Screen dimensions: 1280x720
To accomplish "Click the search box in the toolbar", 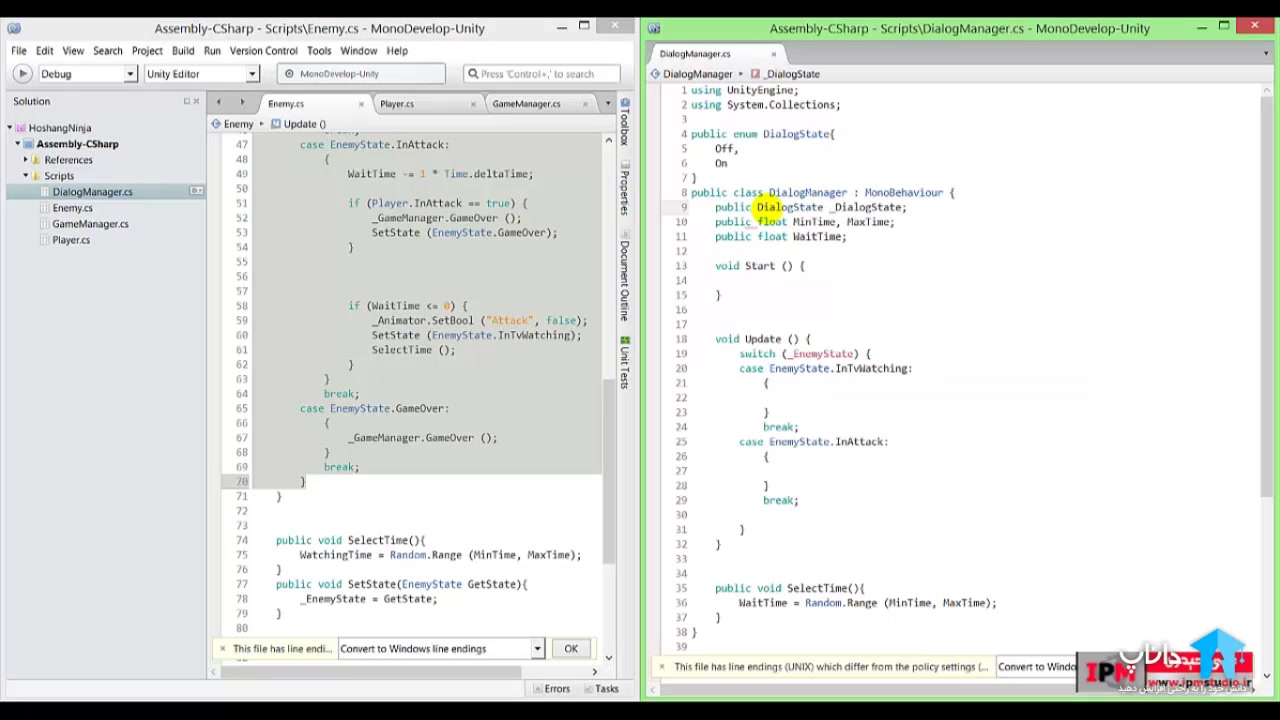I will click(x=542, y=74).
